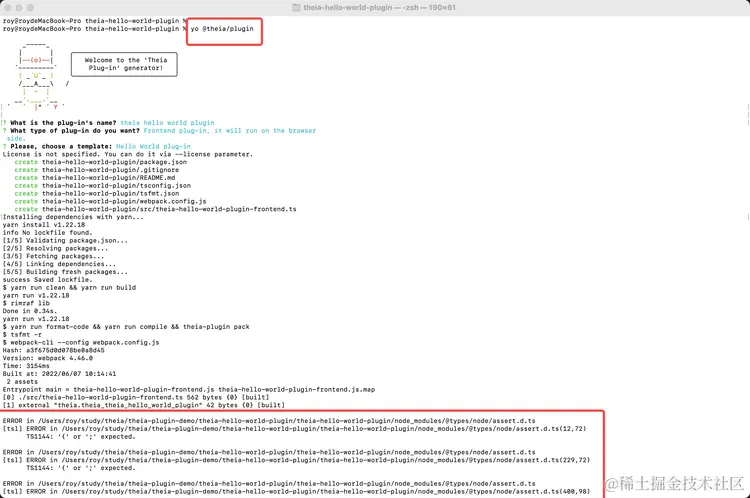
Task: Click the step '[3/5] Fetching packages...'
Action: [x=53, y=256]
